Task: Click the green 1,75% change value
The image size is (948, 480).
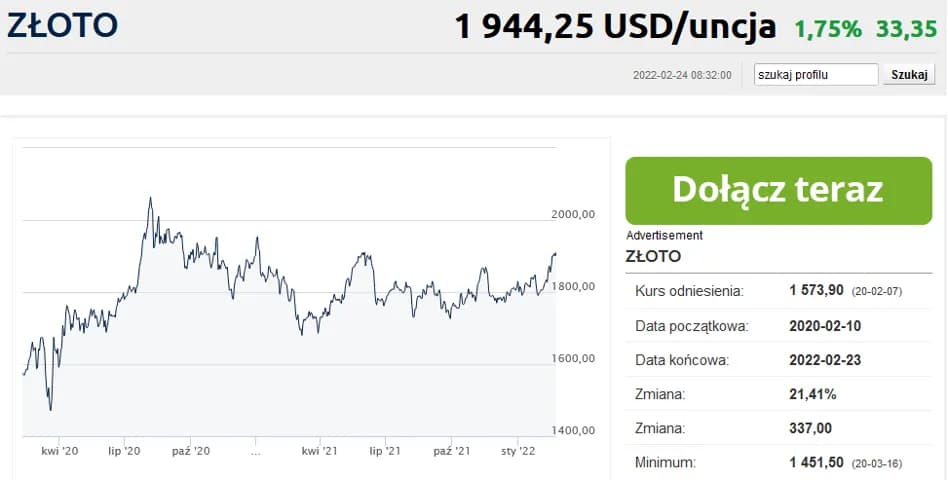Action: coord(828,29)
